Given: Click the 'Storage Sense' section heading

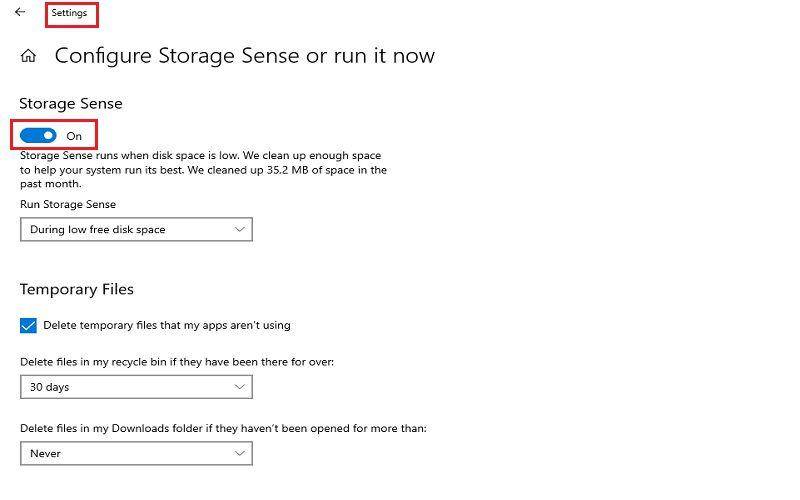Looking at the screenshot, I should (71, 104).
